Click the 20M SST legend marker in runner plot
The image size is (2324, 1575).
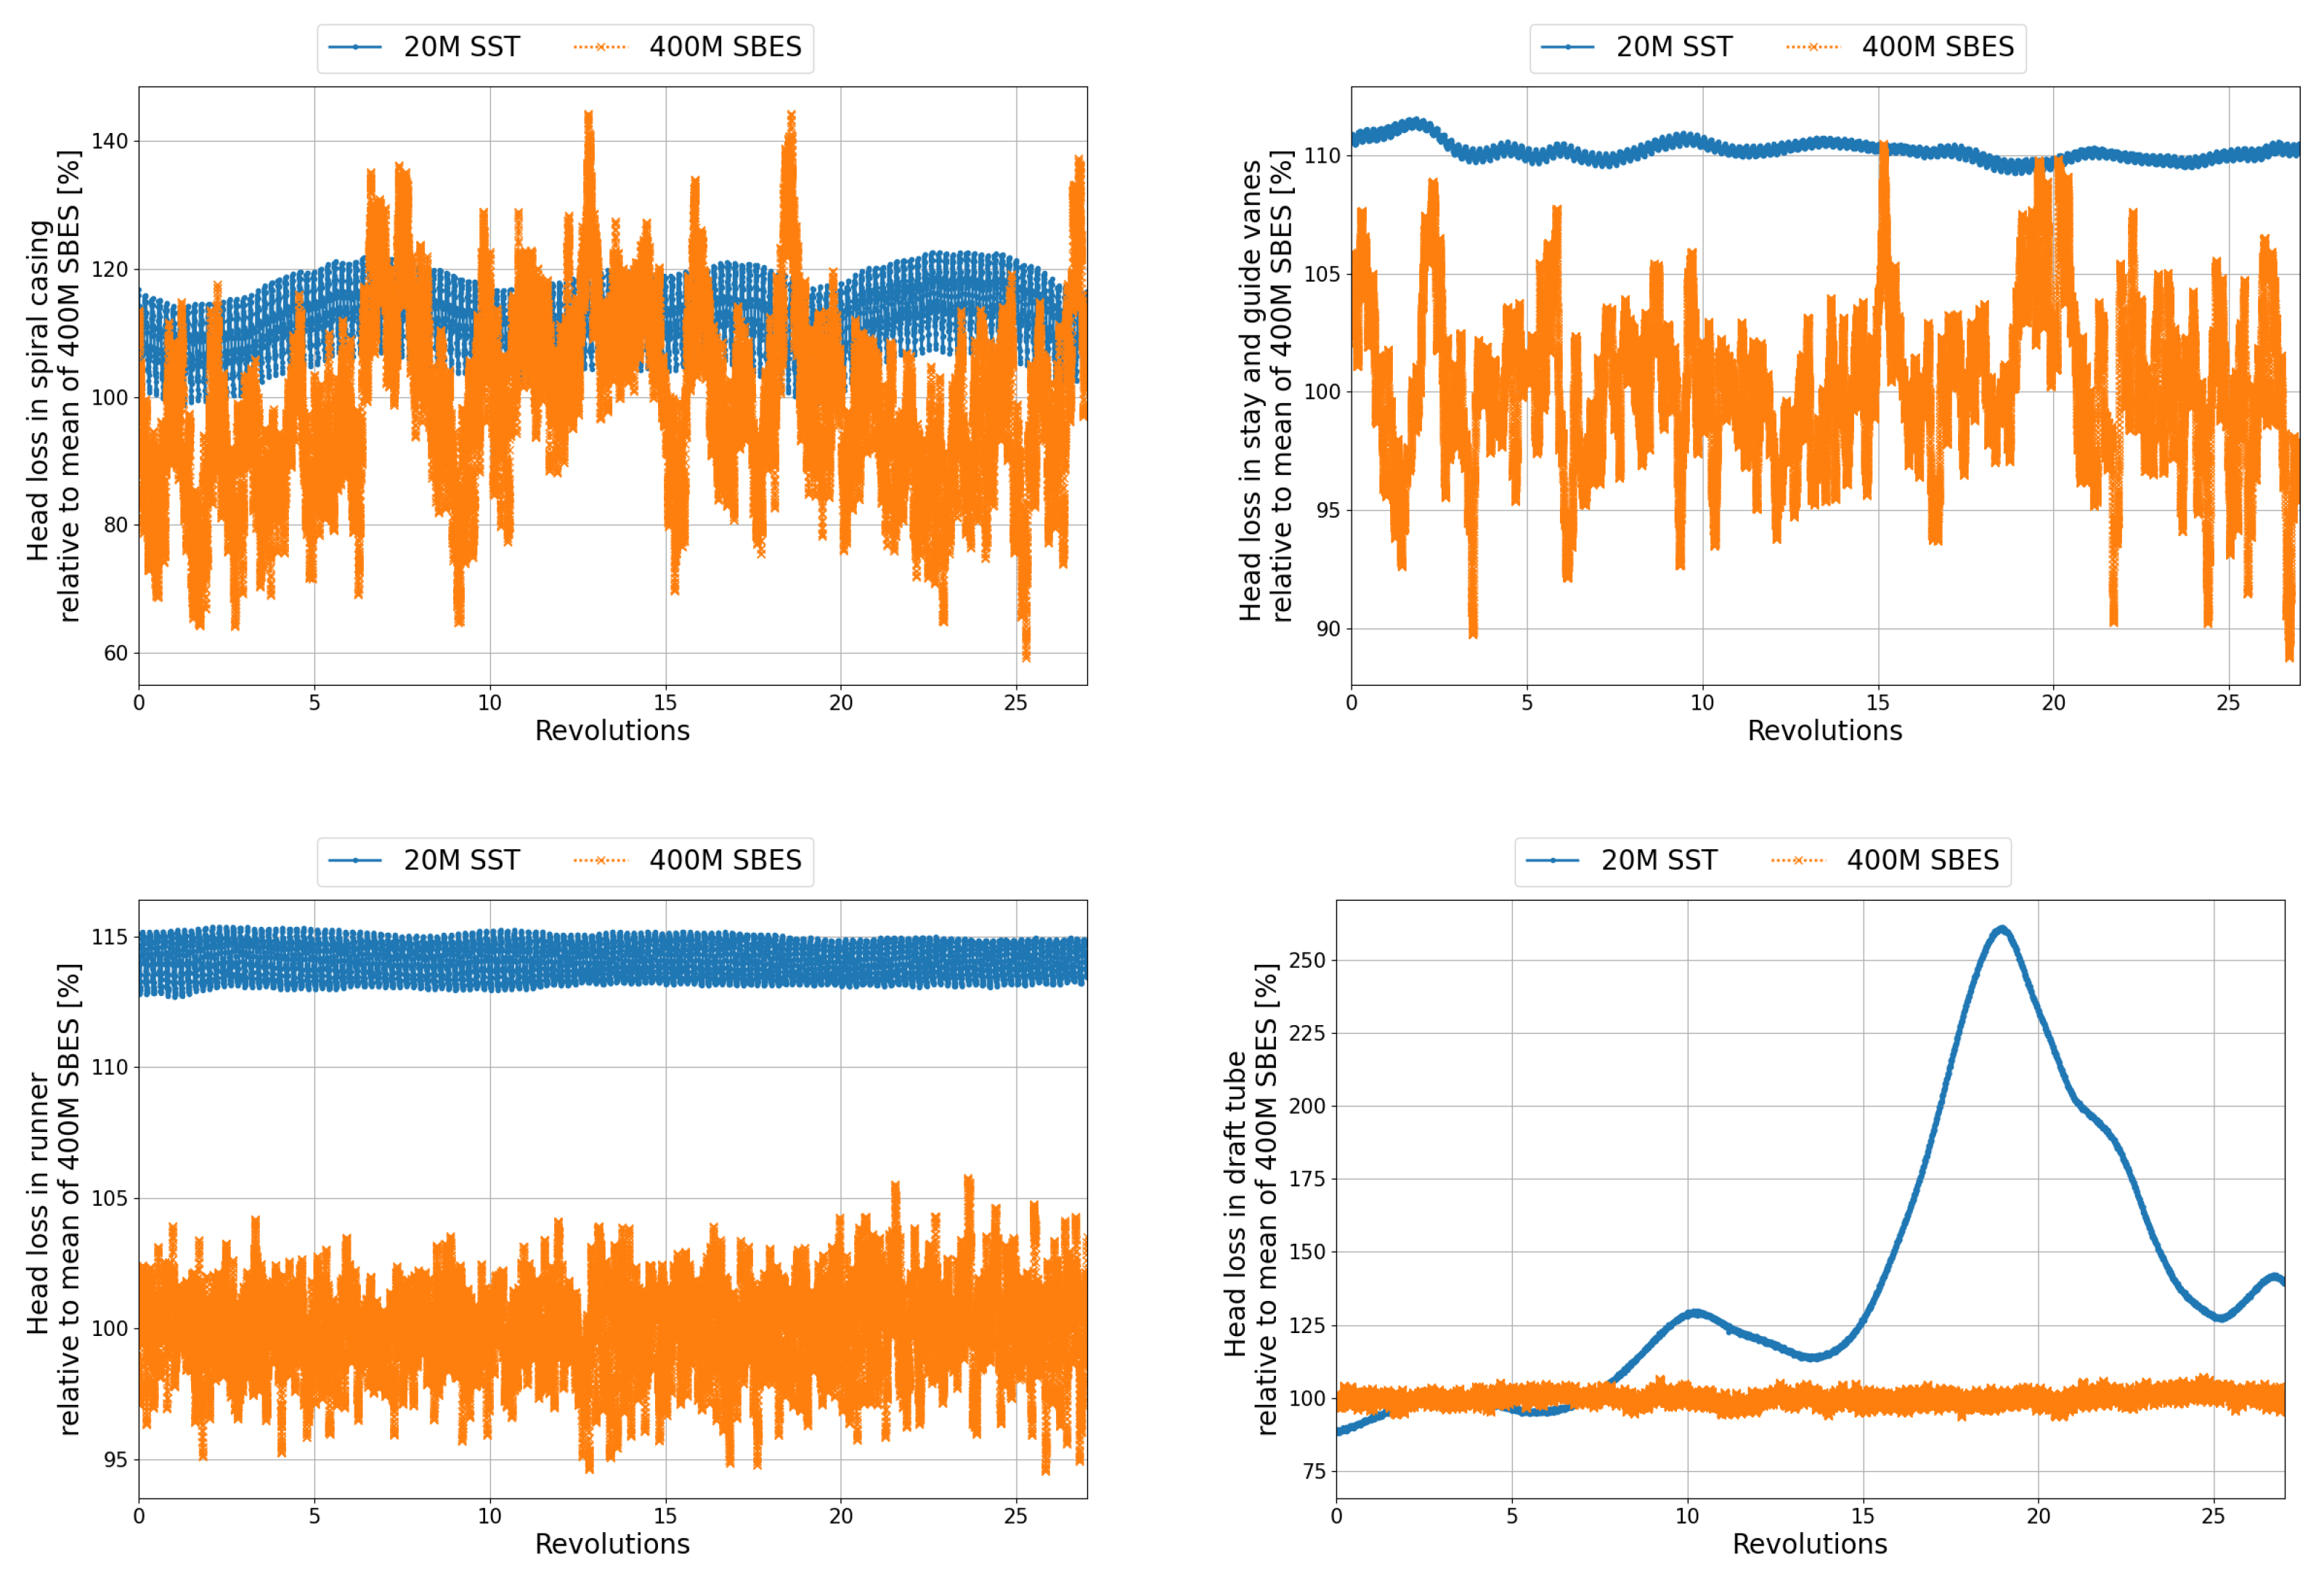355,860
